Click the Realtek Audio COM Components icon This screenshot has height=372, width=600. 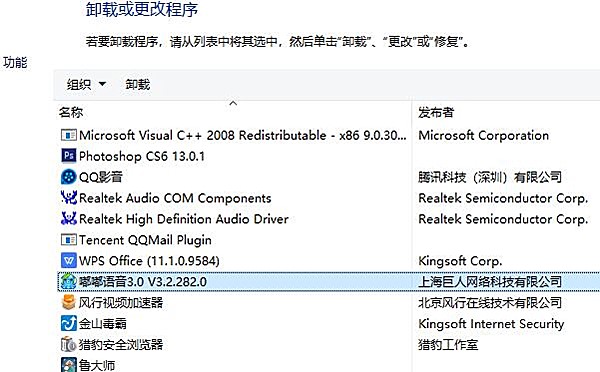pyautogui.click(x=68, y=198)
